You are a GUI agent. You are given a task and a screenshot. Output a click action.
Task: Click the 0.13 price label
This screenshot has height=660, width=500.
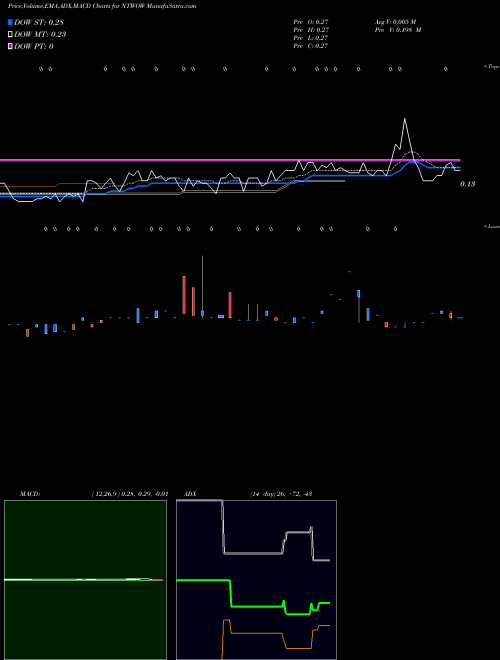(467, 184)
